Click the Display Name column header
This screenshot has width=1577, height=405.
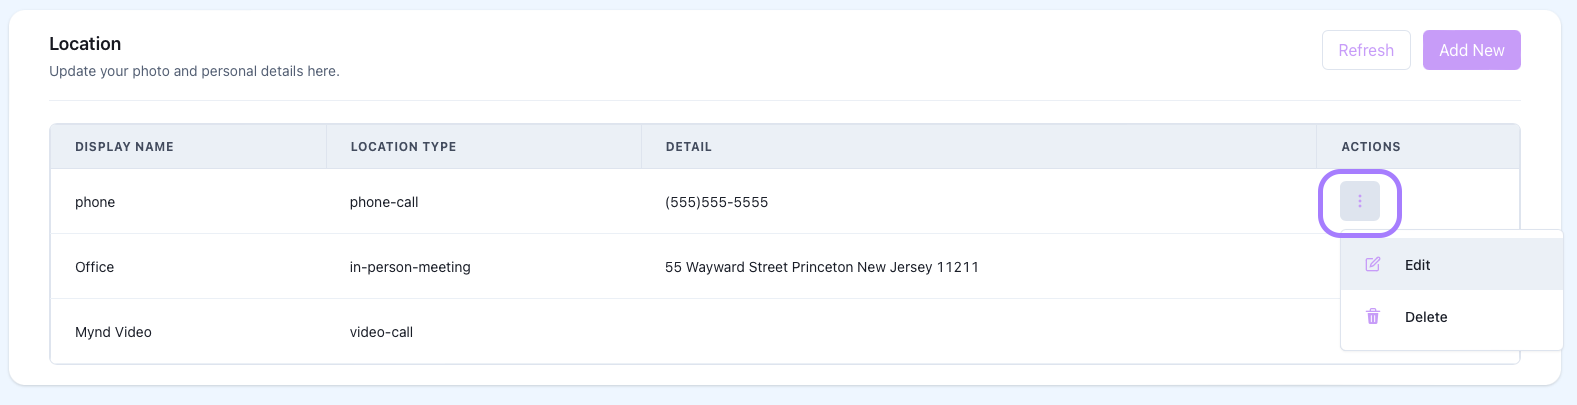tap(124, 147)
